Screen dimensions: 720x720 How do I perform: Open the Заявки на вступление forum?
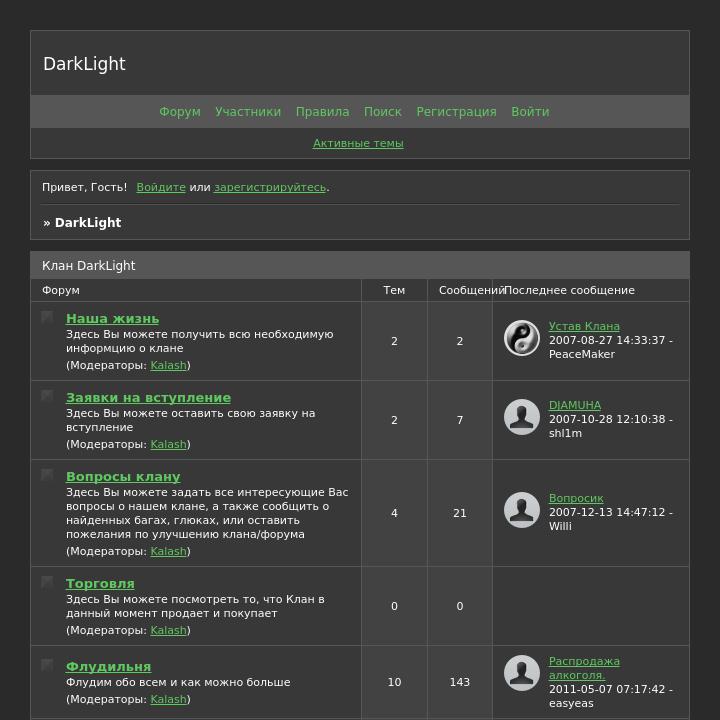148,398
